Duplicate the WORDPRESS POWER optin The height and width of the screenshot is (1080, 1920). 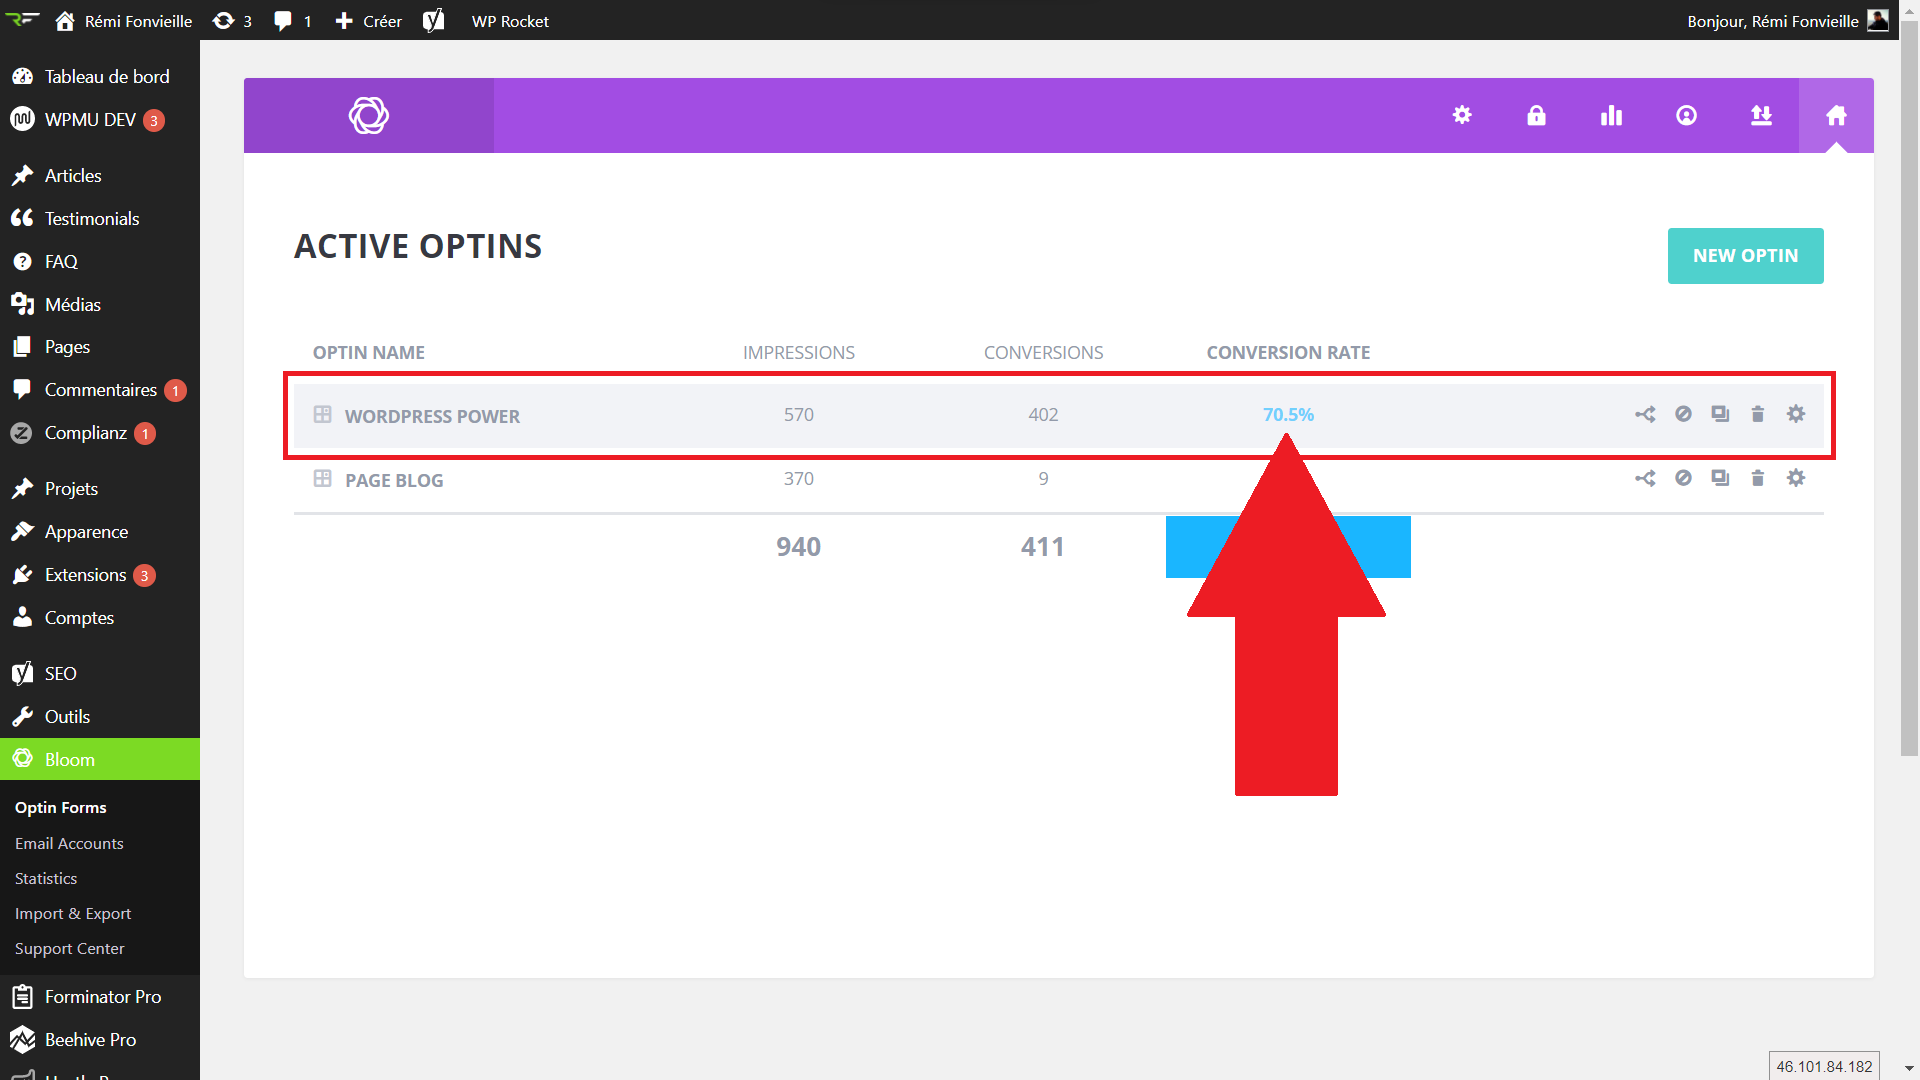point(1720,414)
